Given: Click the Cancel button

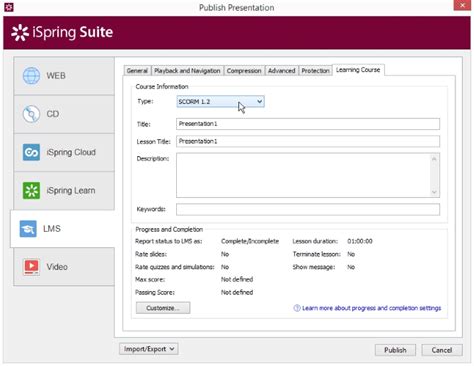Looking at the screenshot, I should pyautogui.click(x=442, y=350).
